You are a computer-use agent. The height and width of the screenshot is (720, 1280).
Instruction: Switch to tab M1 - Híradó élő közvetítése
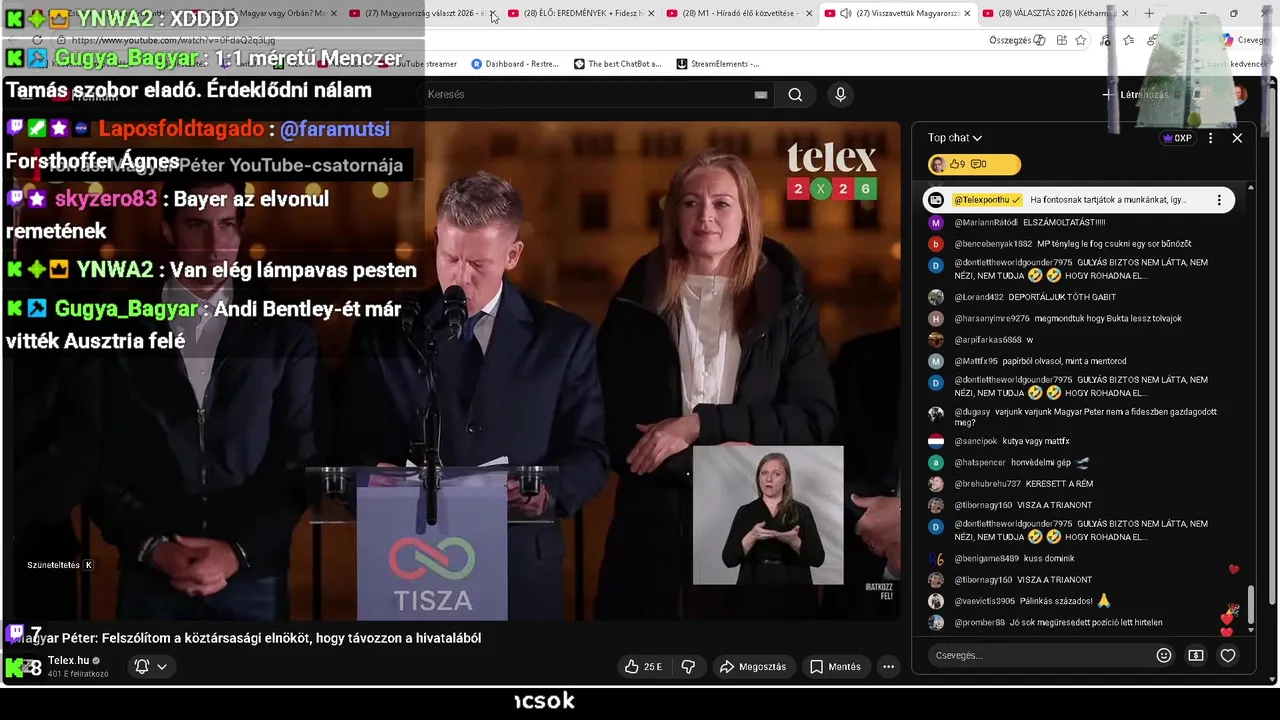coord(739,13)
